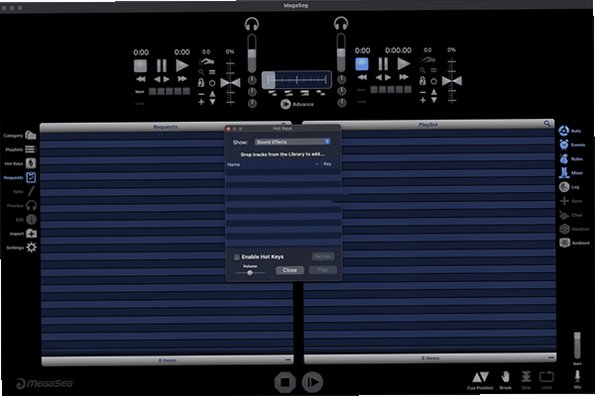595x396 pixels.
Task: Click the Save plus icon
Action: click(564, 201)
